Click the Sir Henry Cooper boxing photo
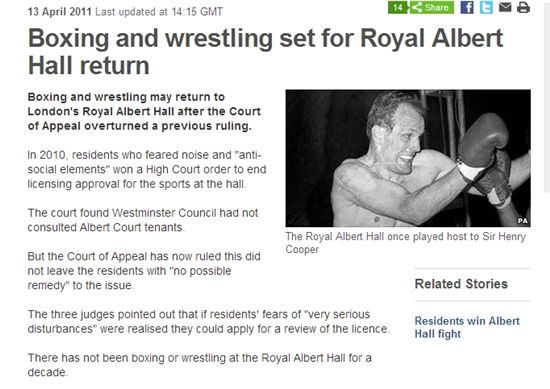This screenshot has height=389, width=550. [408, 158]
